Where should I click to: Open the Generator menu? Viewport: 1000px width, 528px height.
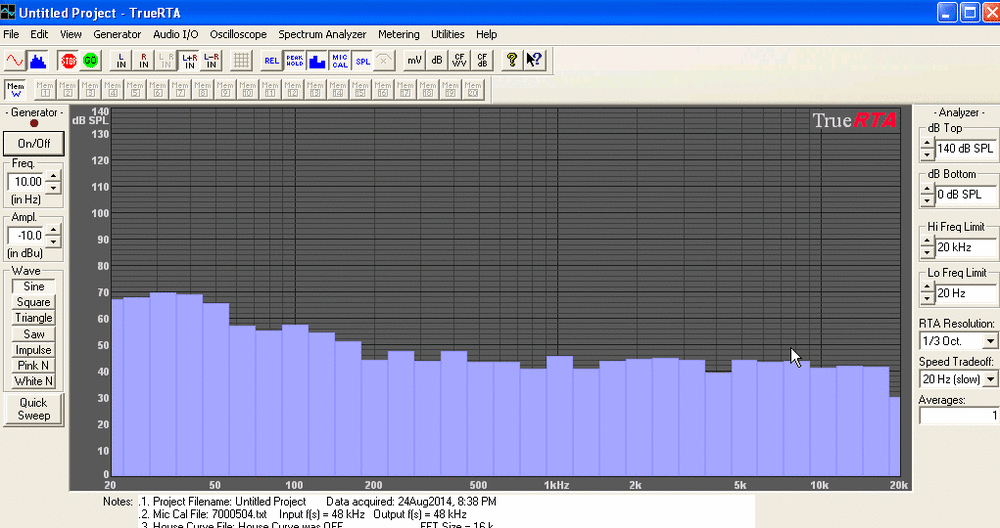[117, 34]
